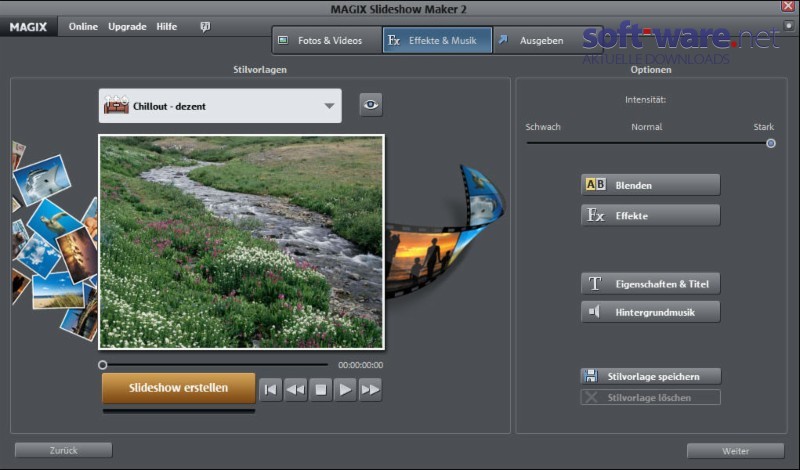Stop playback with the stop button
The width and height of the screenshot is (800, 470).
click(x=320, y=389)
